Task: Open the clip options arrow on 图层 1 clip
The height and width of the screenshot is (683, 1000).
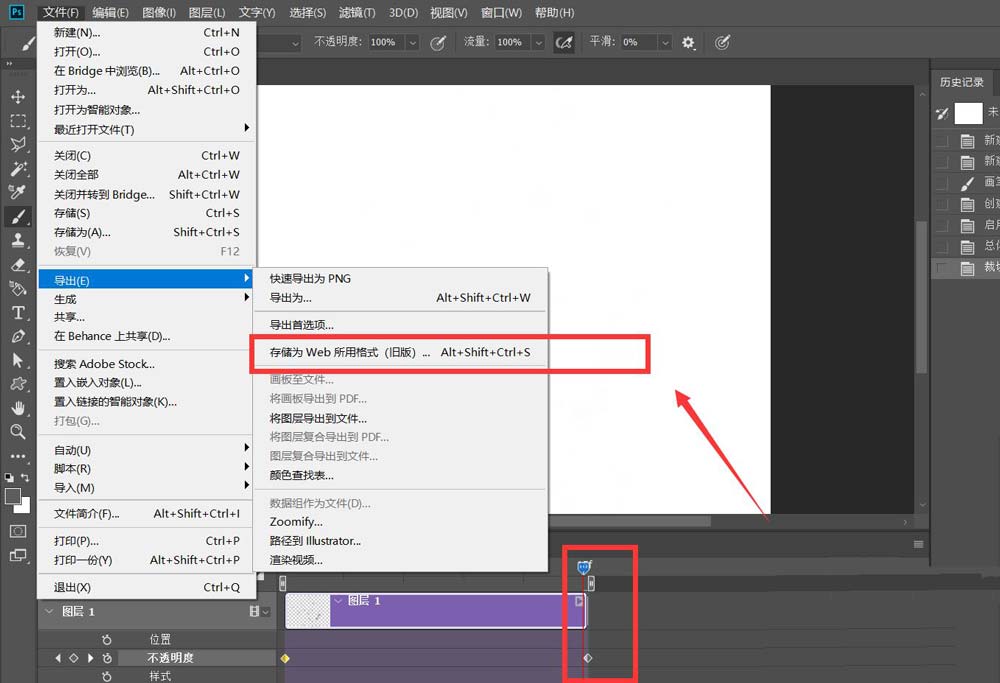Action: point(579,601)
